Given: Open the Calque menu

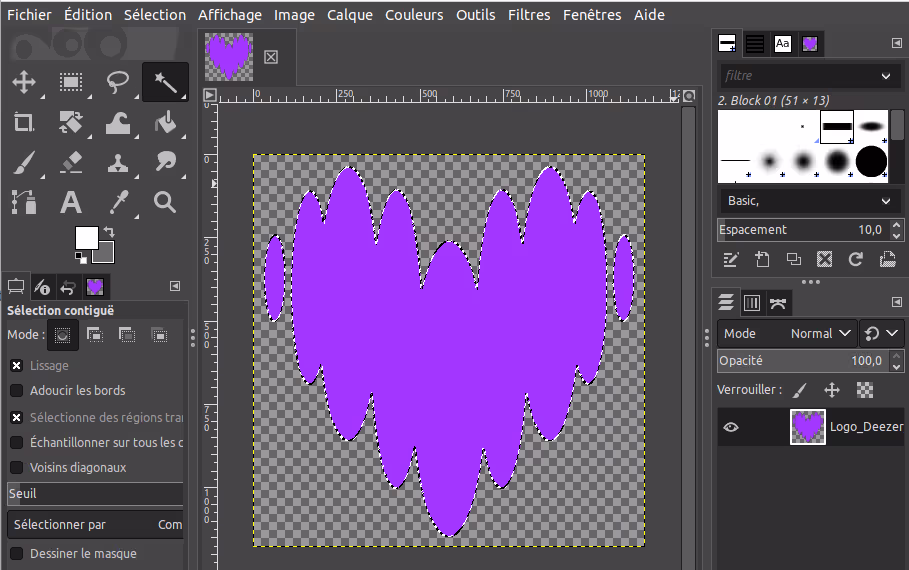Looking at the screenshot, I should (x=350, y=15).
